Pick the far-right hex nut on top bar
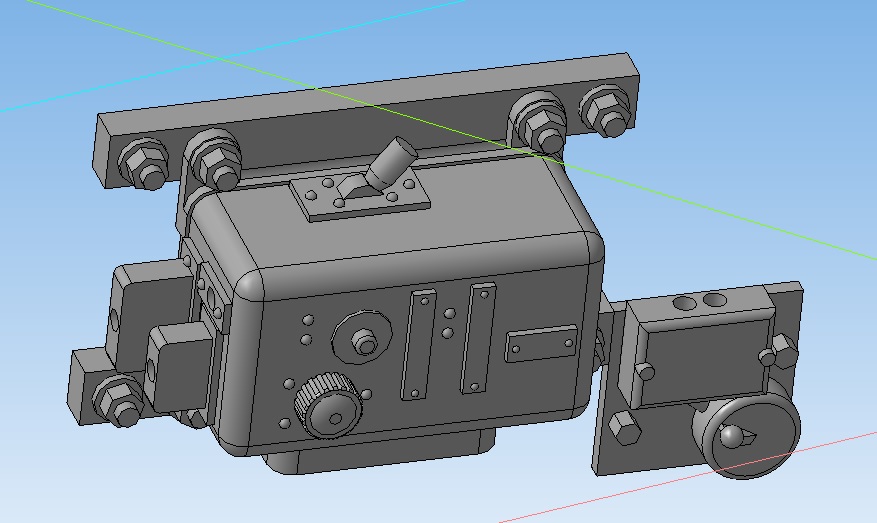Viewport: 877px width, 523px height. click(x=606, y=111)
